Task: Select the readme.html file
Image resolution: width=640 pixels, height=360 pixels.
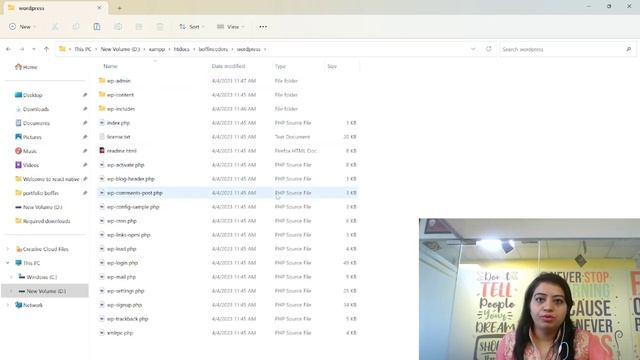Action: [x=122, y=151]
